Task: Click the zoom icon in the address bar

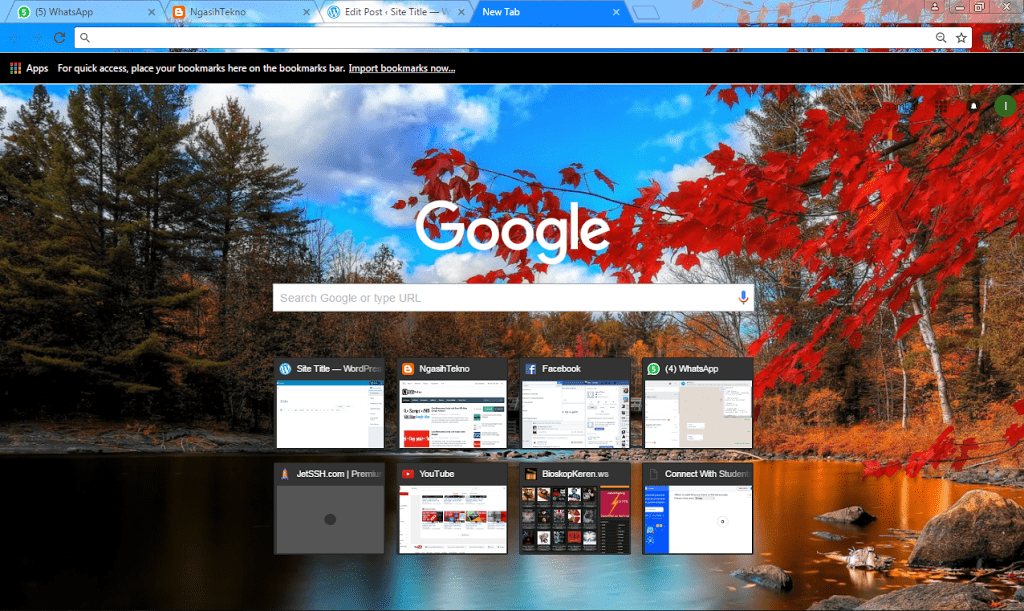Action: (940, 38)
